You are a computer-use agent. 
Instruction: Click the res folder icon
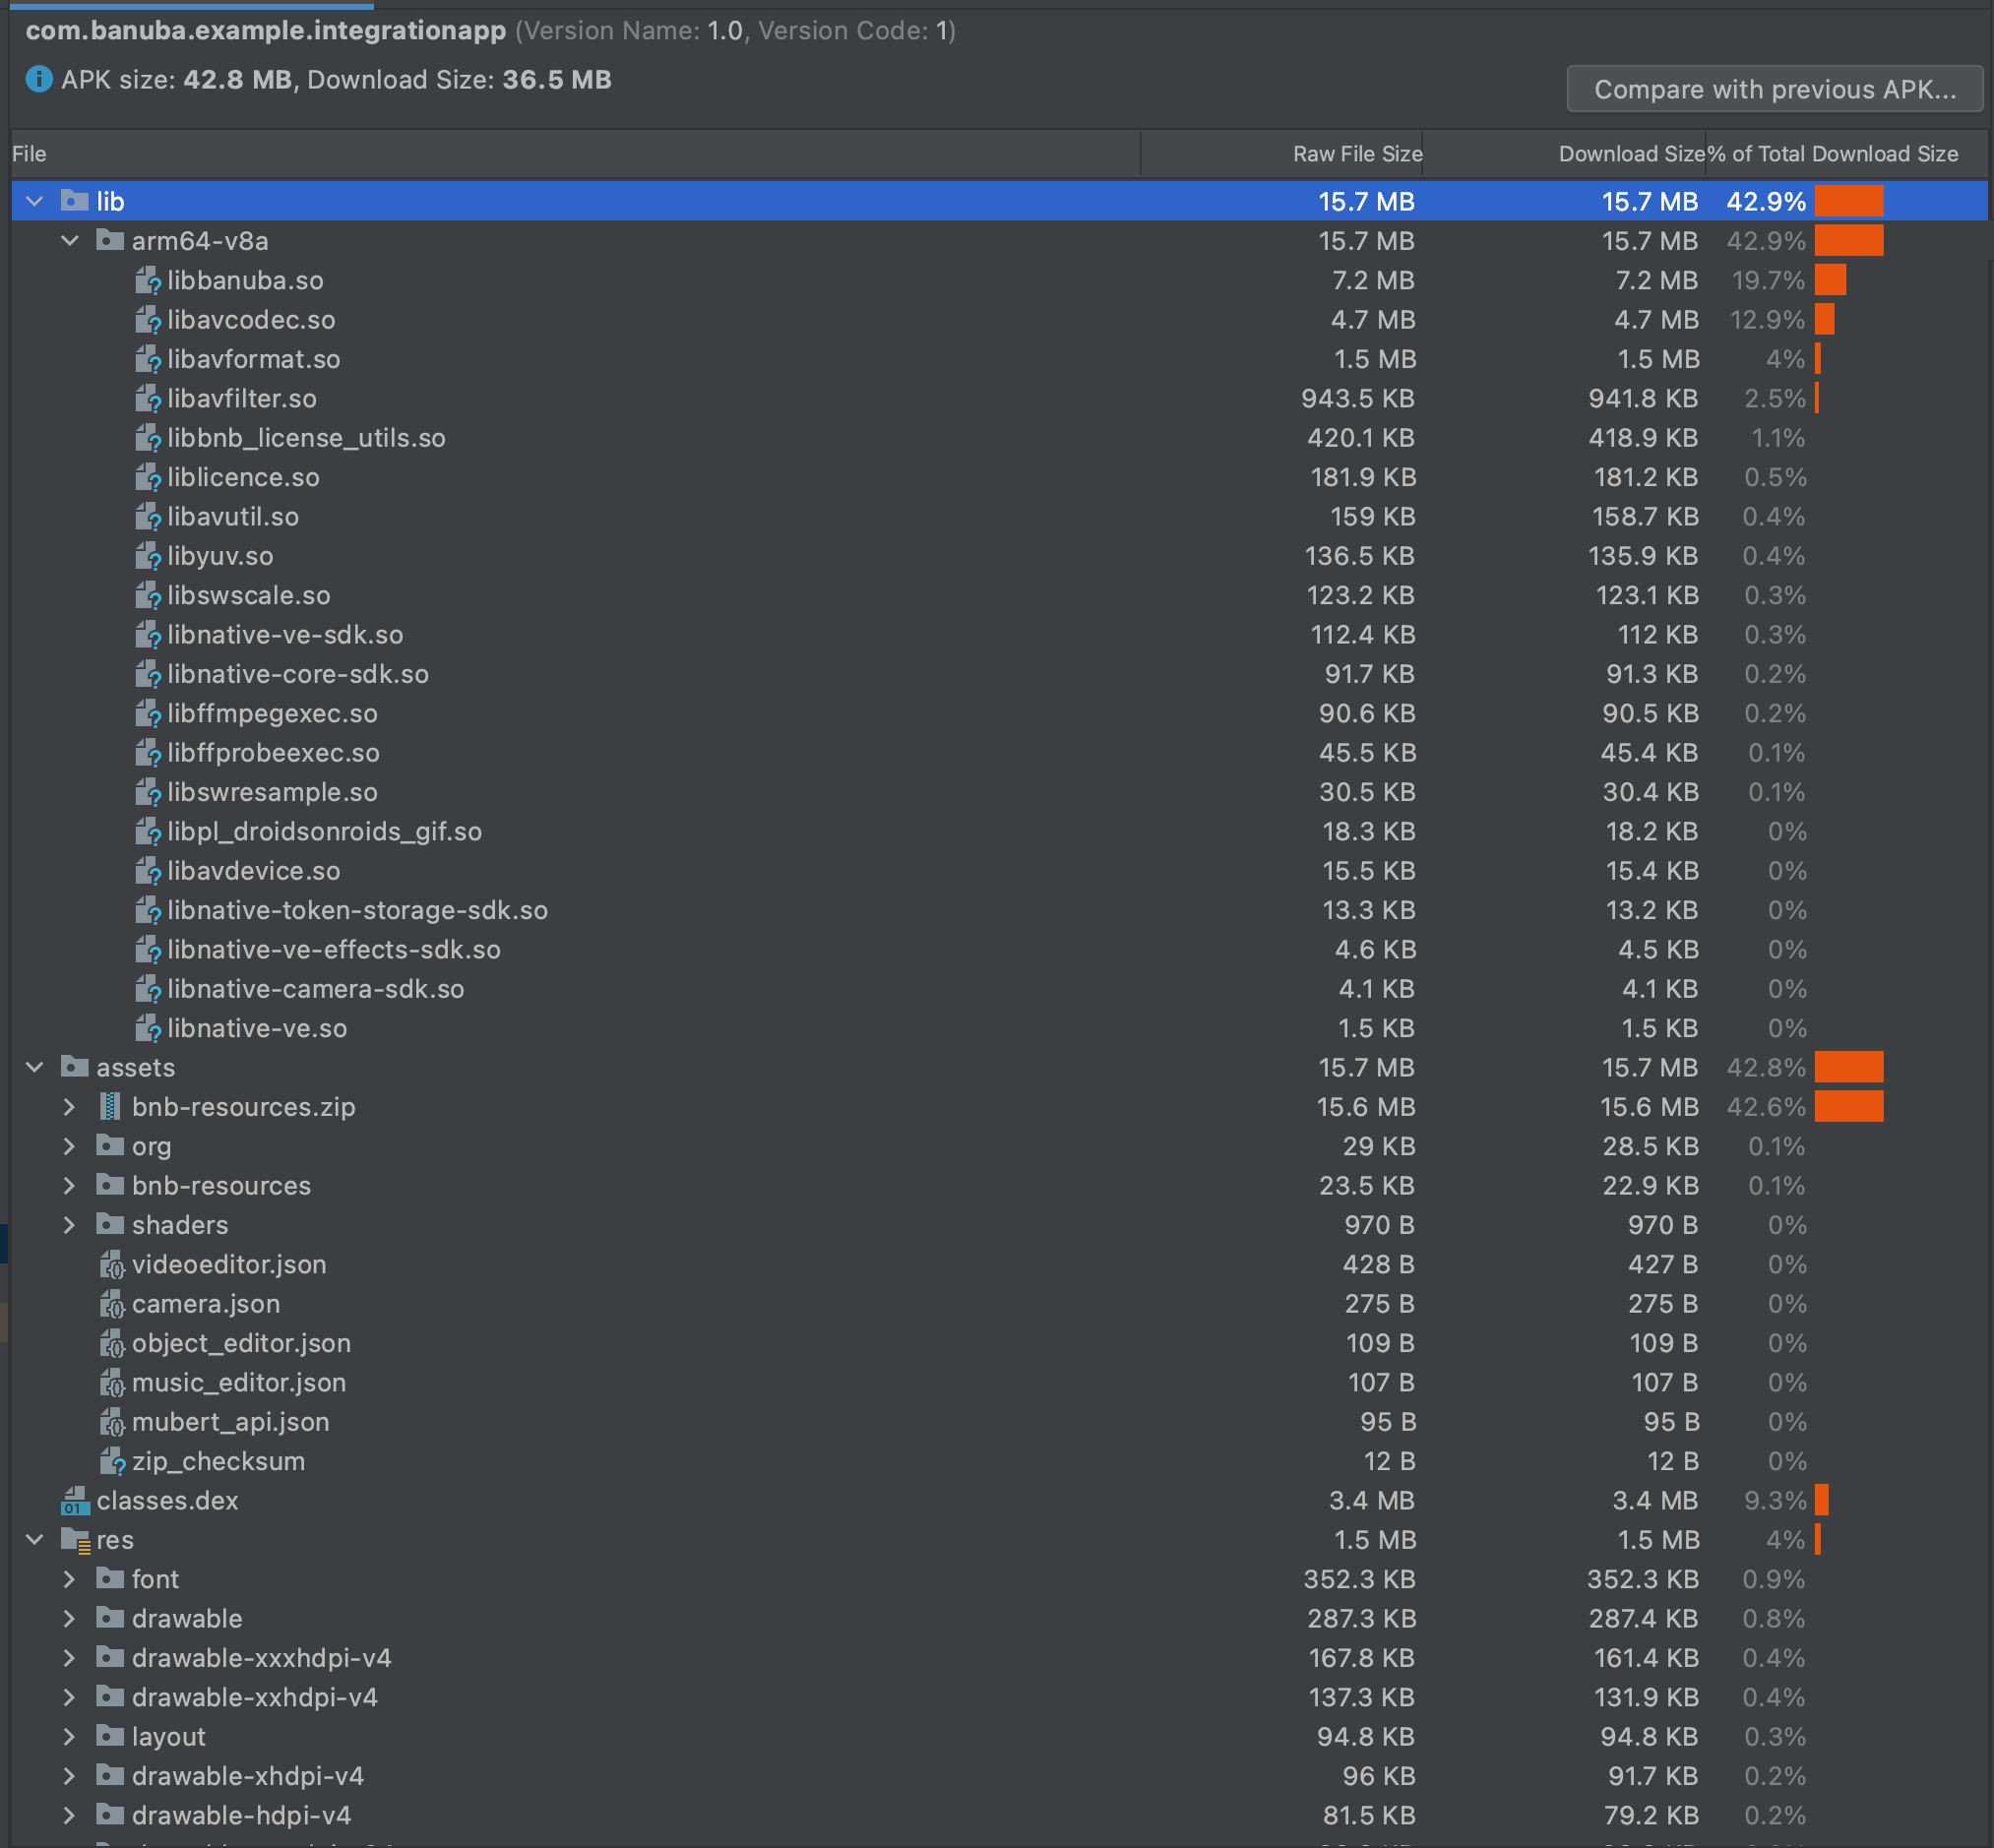pyautogui.click(x=76, y=1540)
